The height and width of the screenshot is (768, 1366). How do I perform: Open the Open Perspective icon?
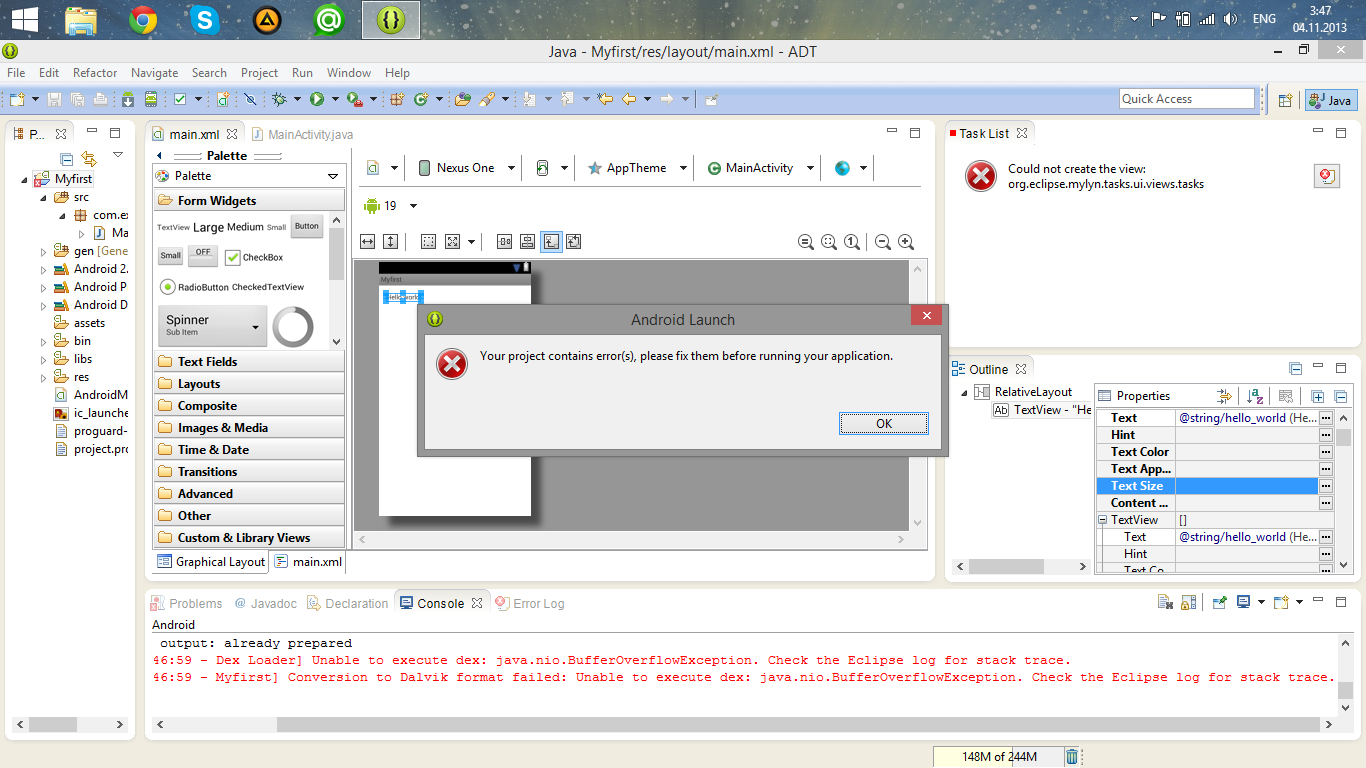[1286, 100]
